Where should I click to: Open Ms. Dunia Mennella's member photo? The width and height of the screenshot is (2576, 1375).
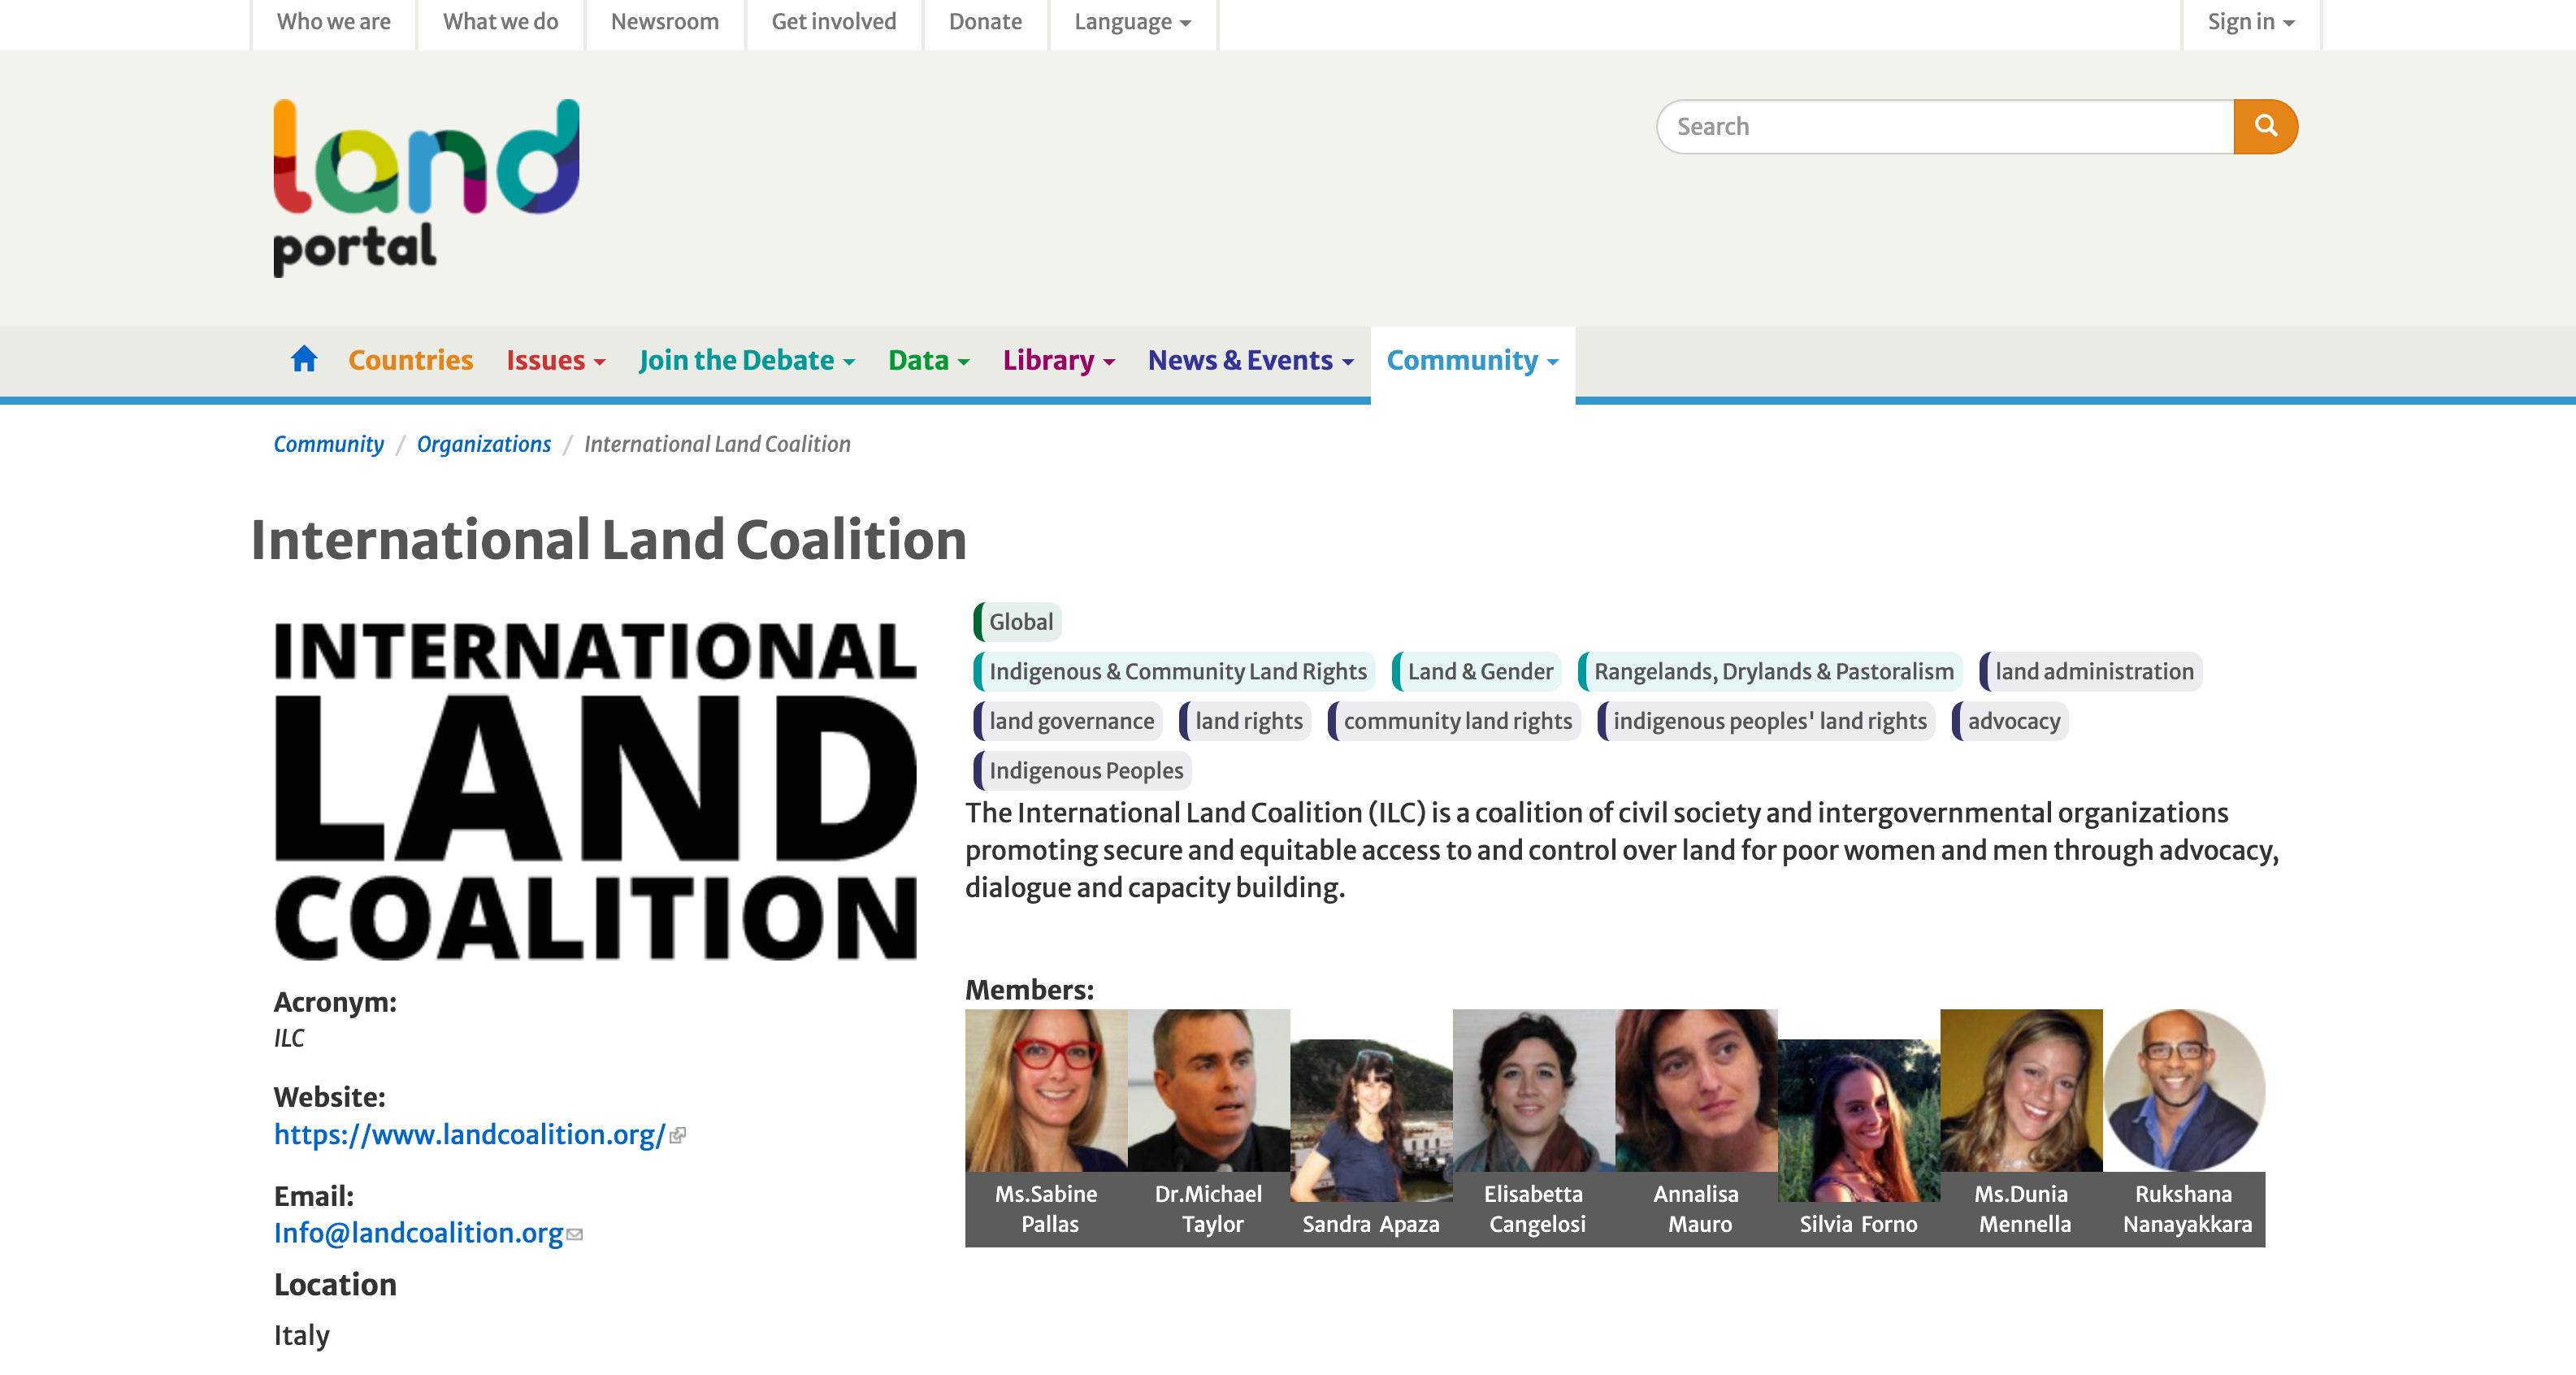[x=2022, y=1090]
